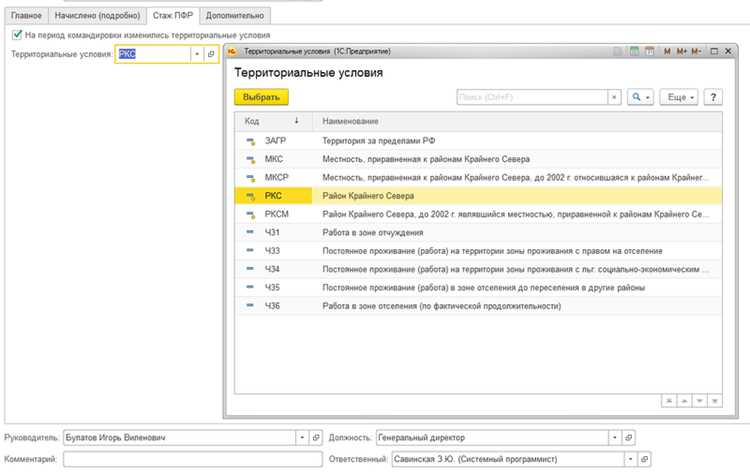Toggle the territorial conditions changed checkbox
This screenshot has width=750, height=474.
17,35
